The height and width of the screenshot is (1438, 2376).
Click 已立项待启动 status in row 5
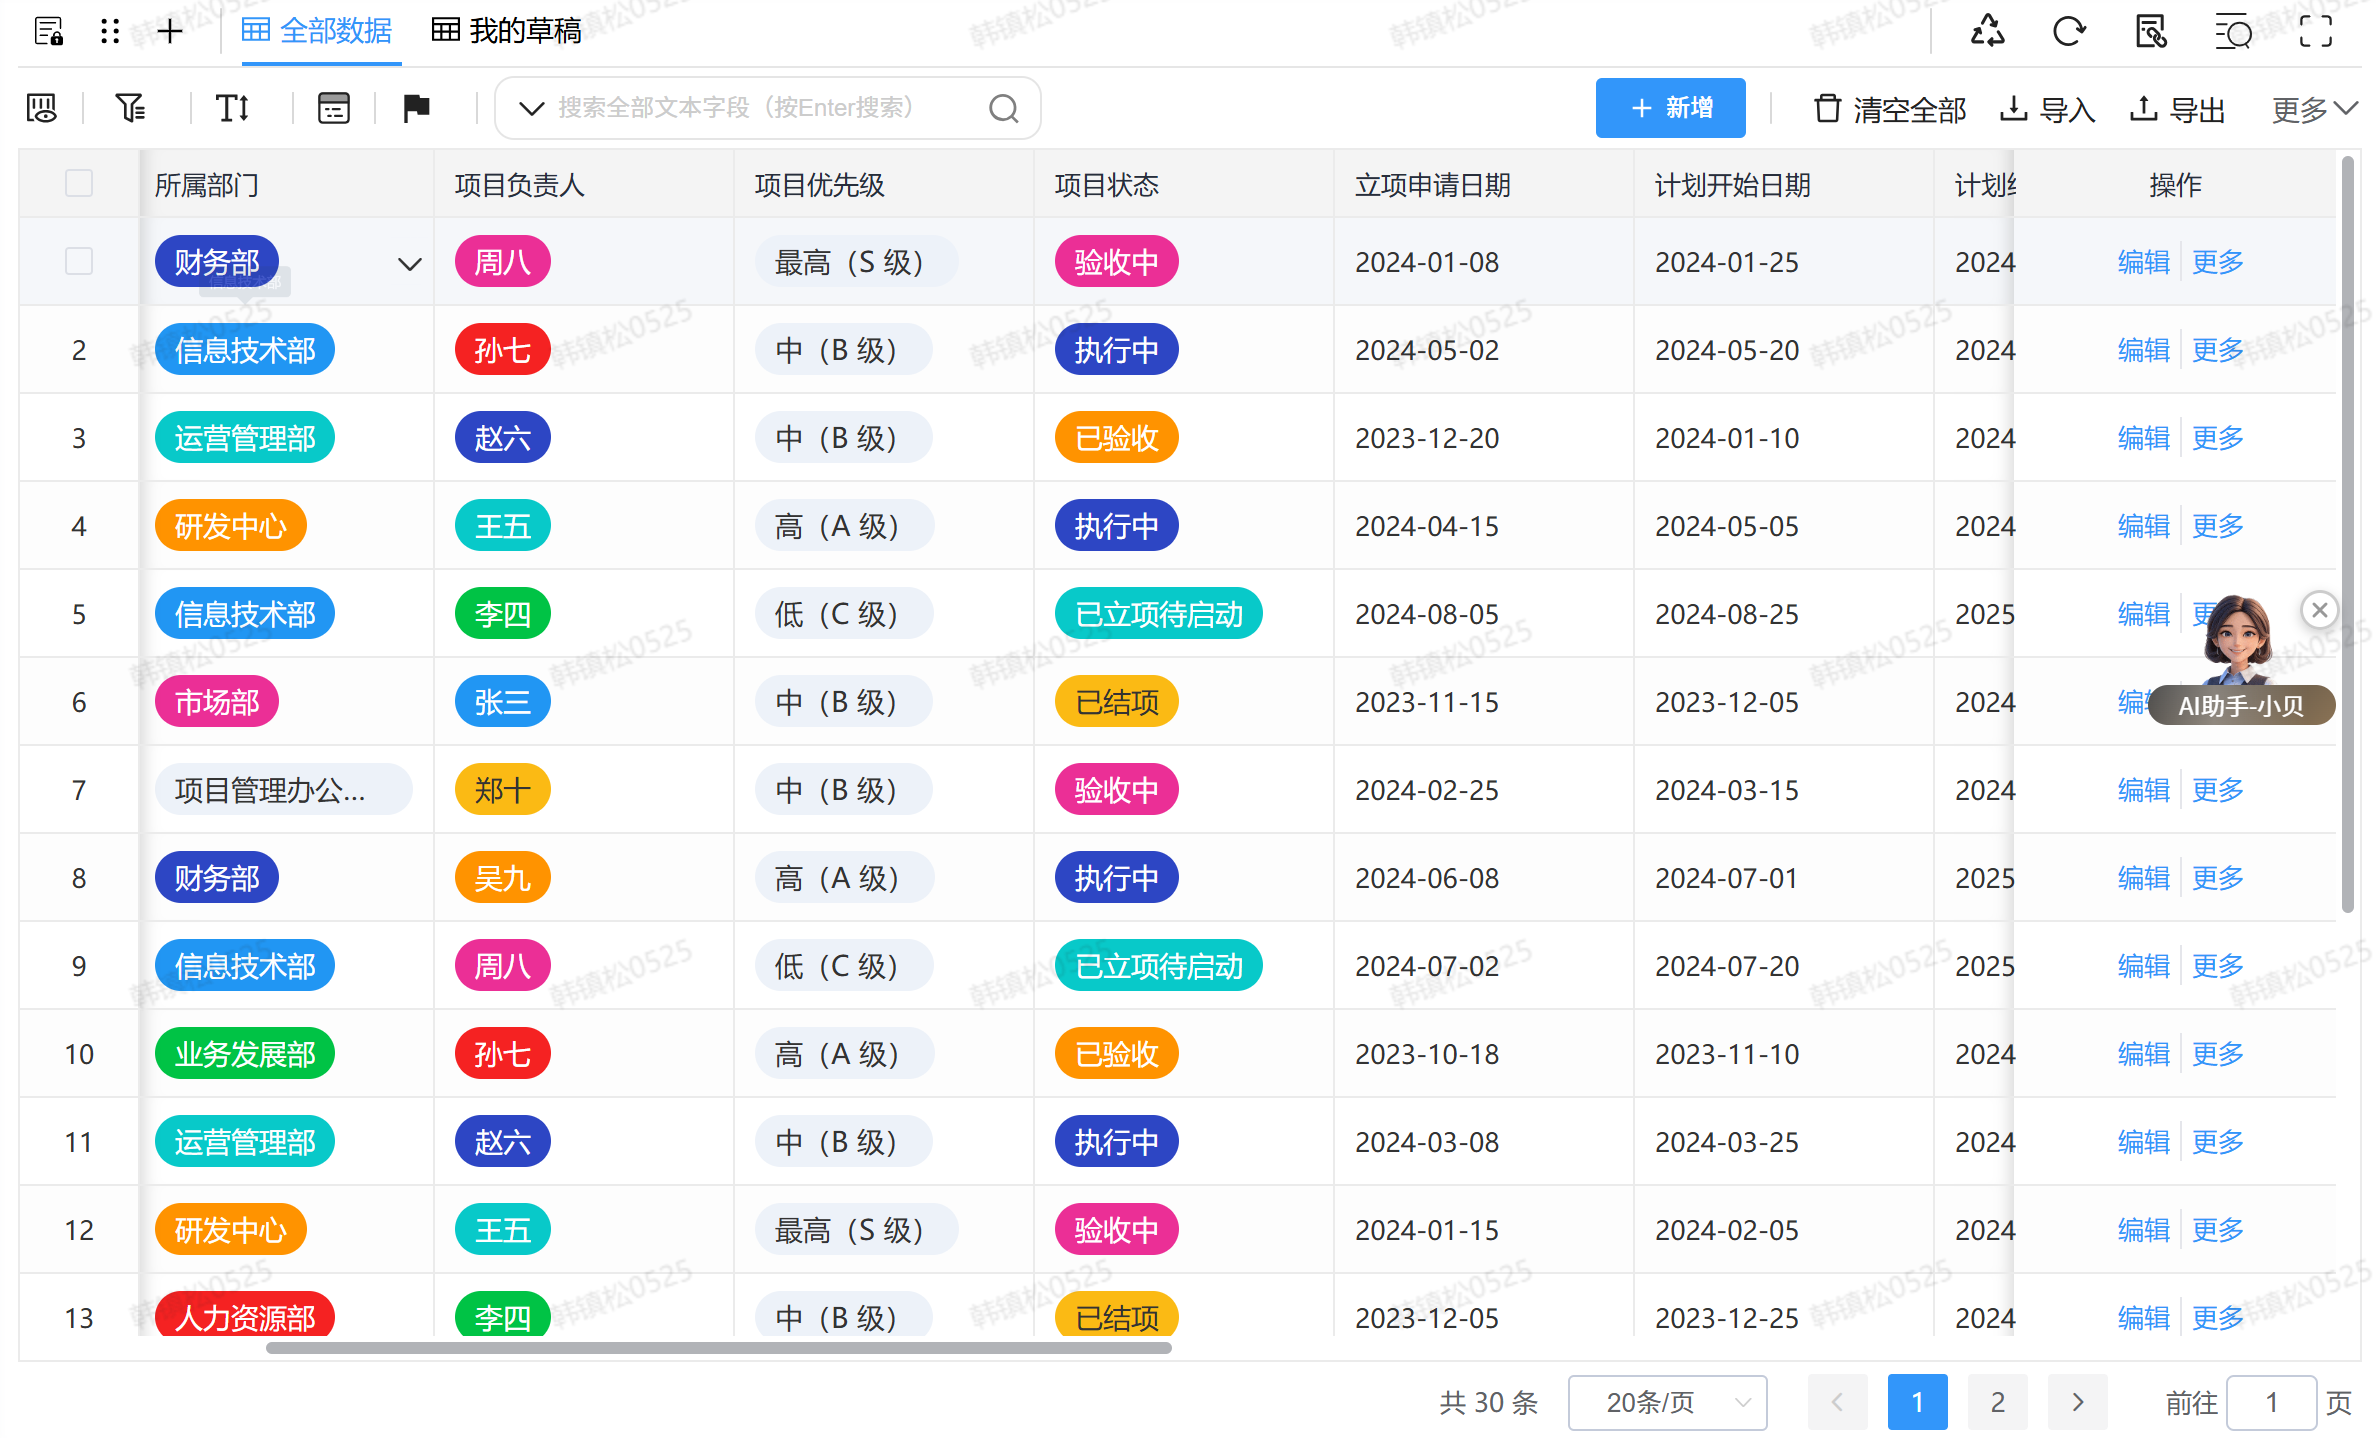[x=1158, y=614]
